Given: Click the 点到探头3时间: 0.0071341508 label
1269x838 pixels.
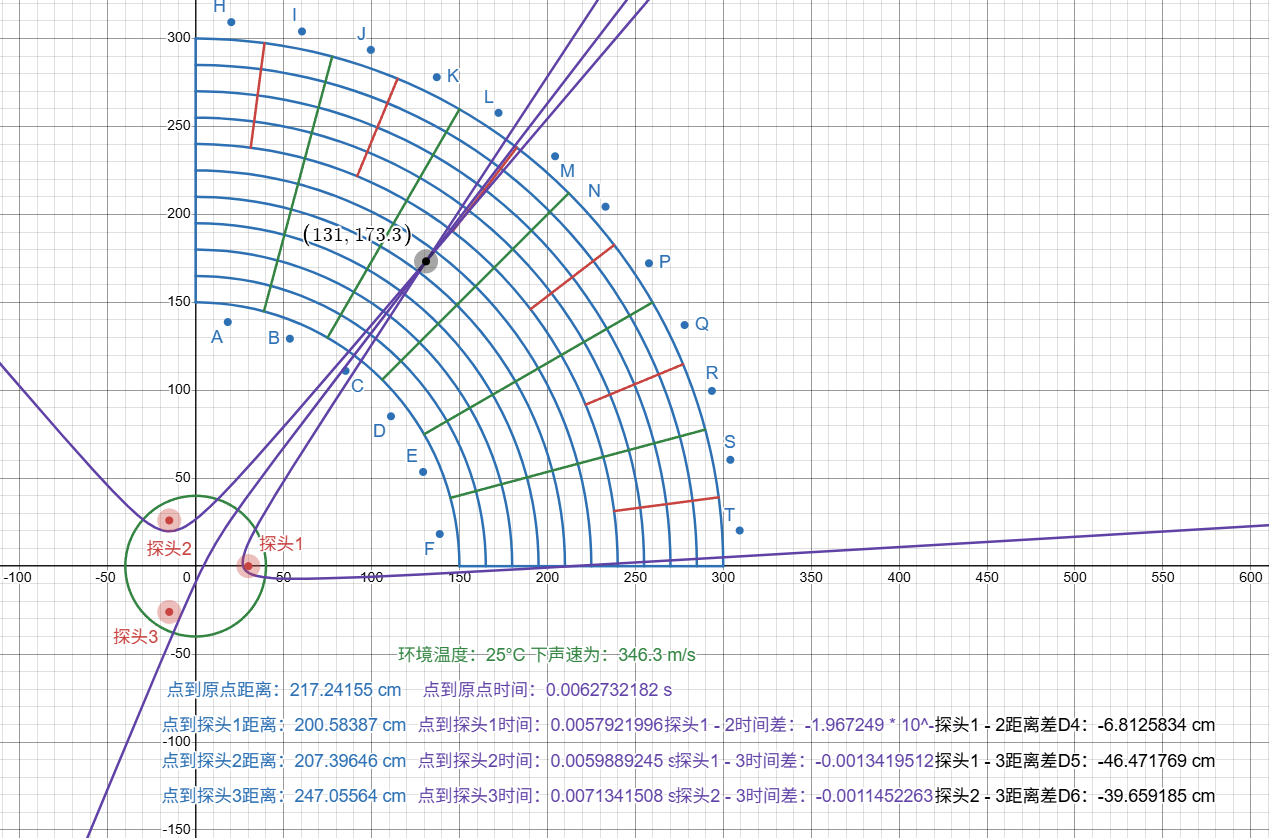Looking at the screenshot, I should click(x=546, y=796).
